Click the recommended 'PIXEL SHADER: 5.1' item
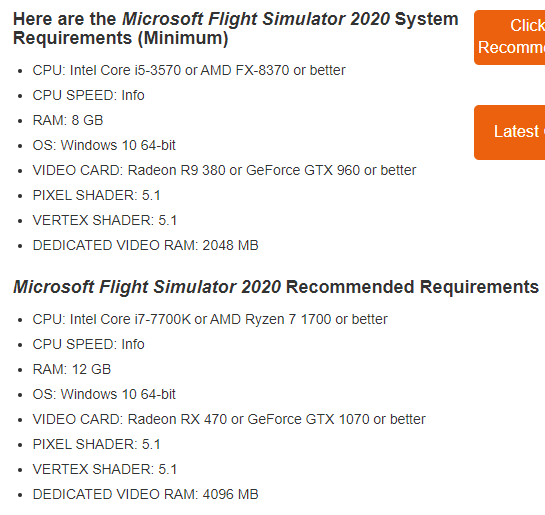 click(x=97, y=444)
